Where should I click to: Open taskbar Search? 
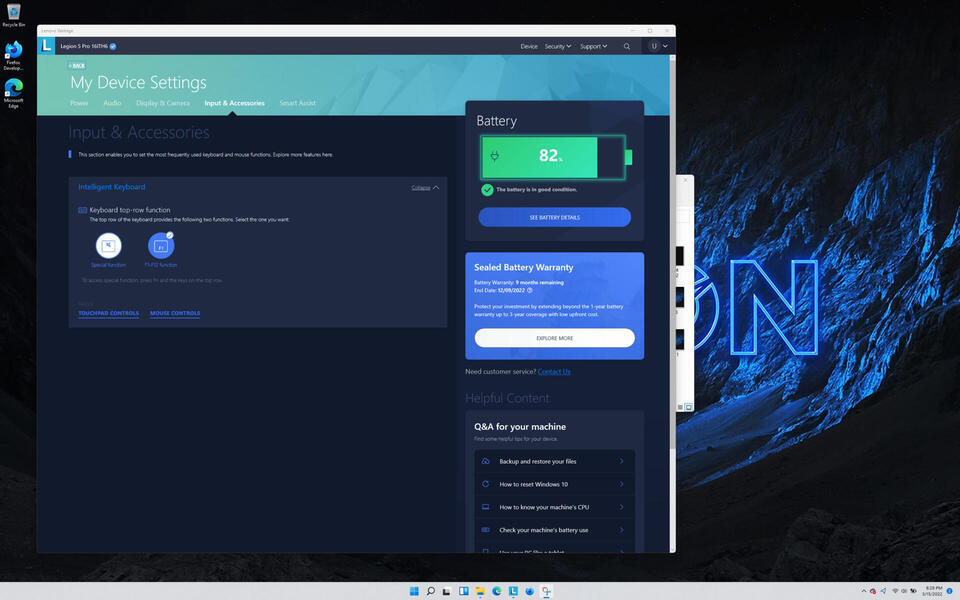click(x=430, y=591)
